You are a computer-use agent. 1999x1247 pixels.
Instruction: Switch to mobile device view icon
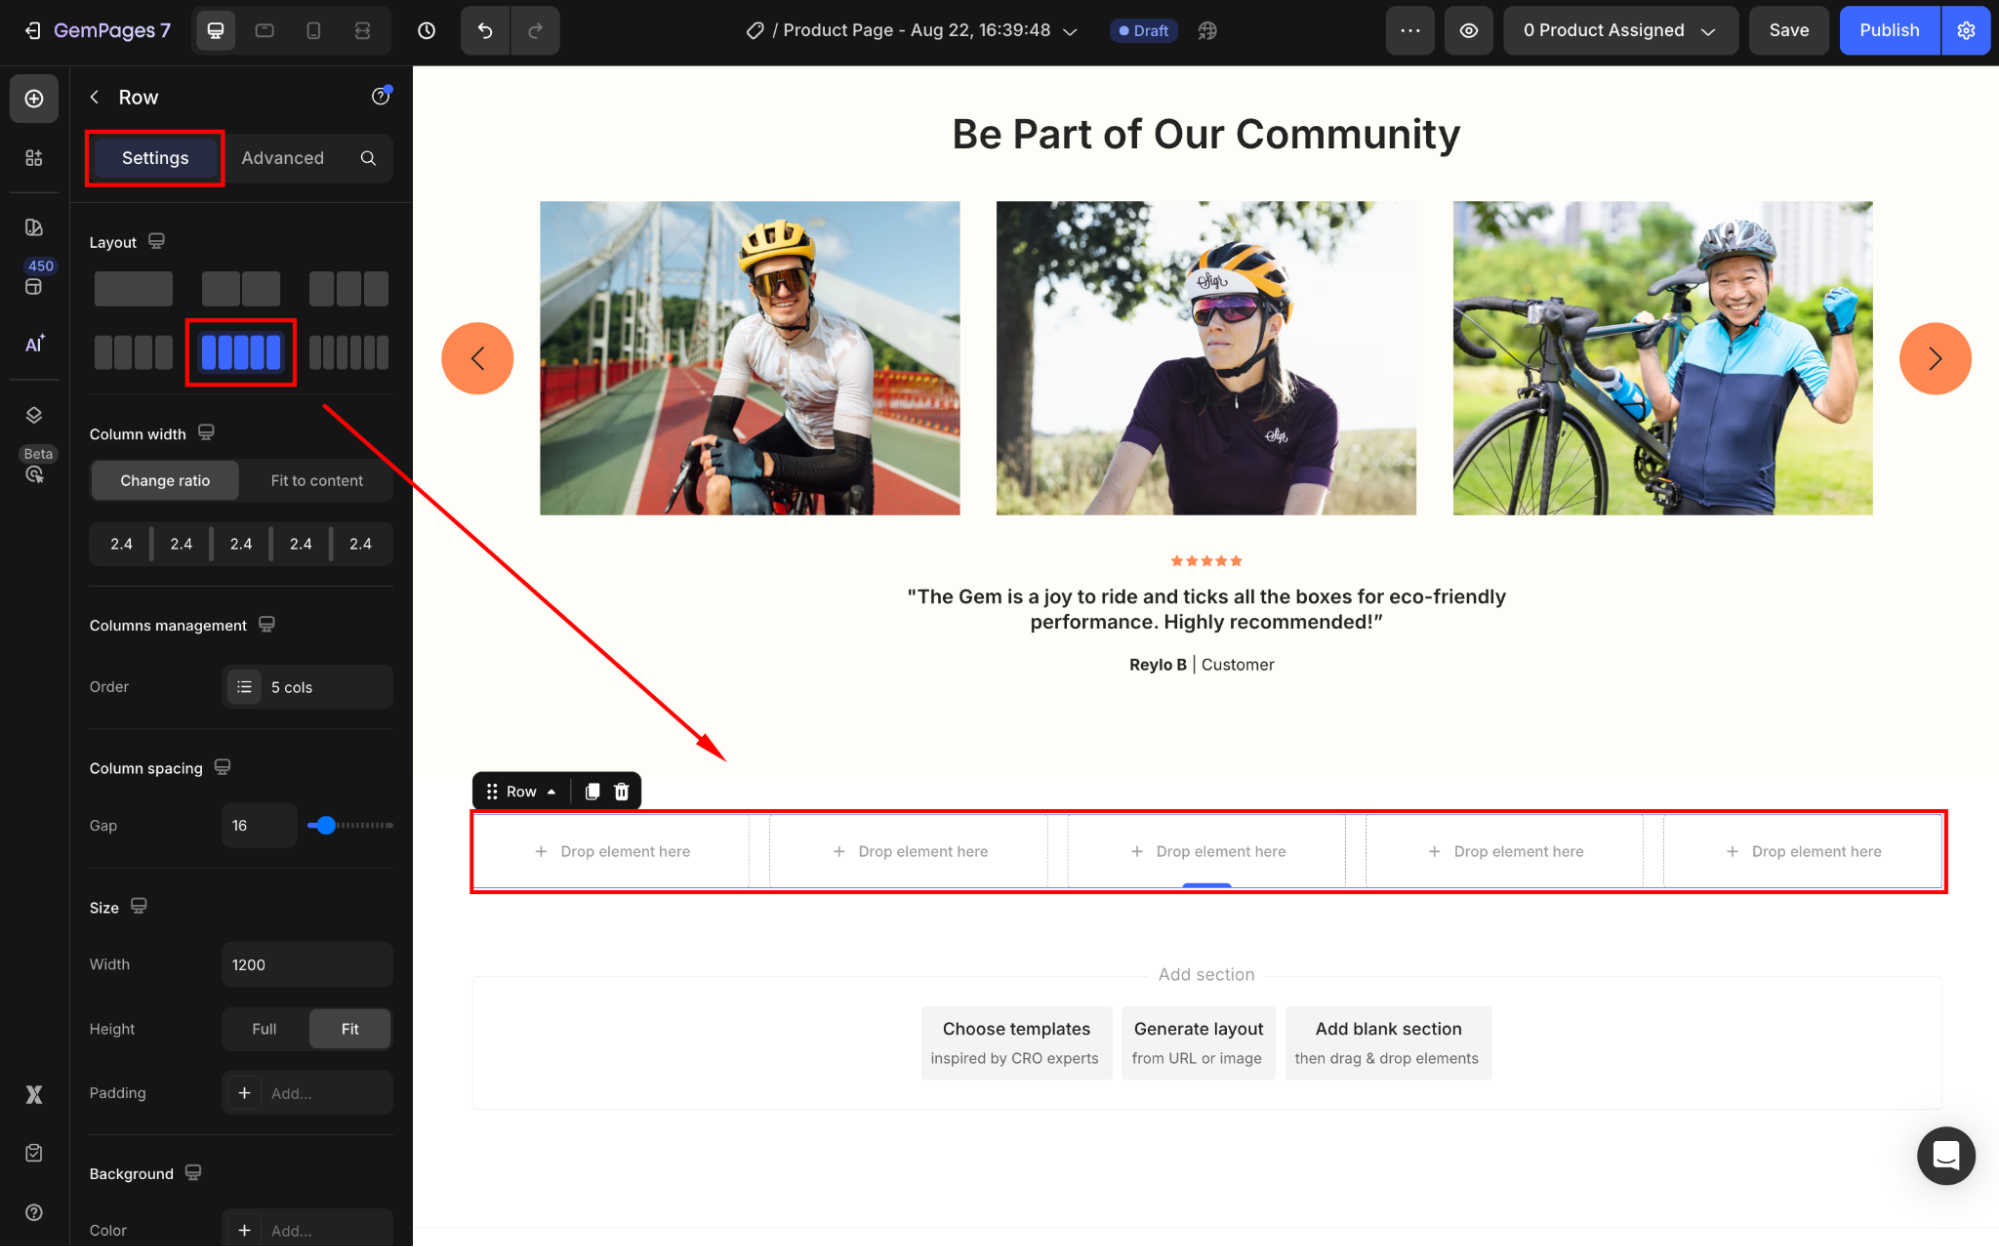pyautogui.click(x=313, y=31)
